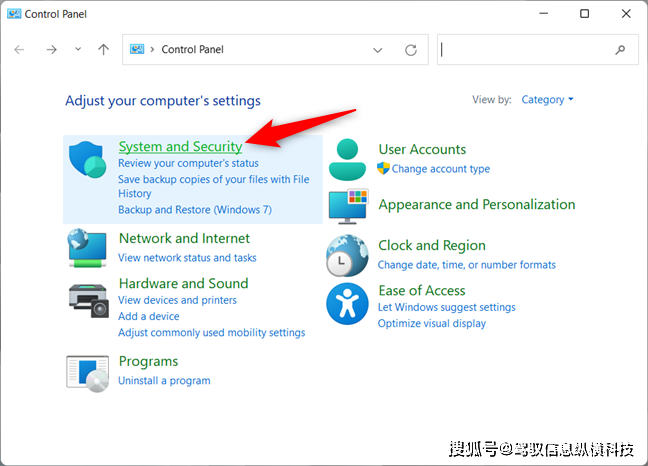Click the Network and Internet globe icon
648x466 pixels.
pos(87,248)
